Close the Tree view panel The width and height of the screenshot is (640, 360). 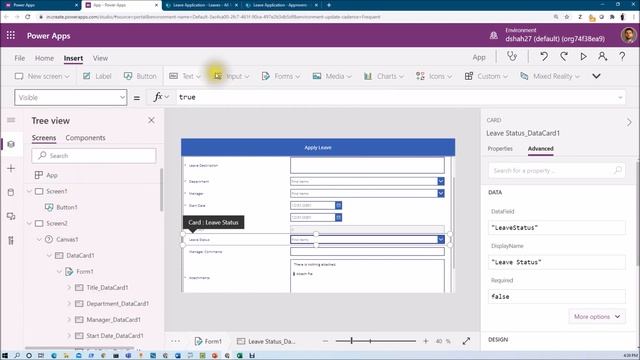pos(151,120)
